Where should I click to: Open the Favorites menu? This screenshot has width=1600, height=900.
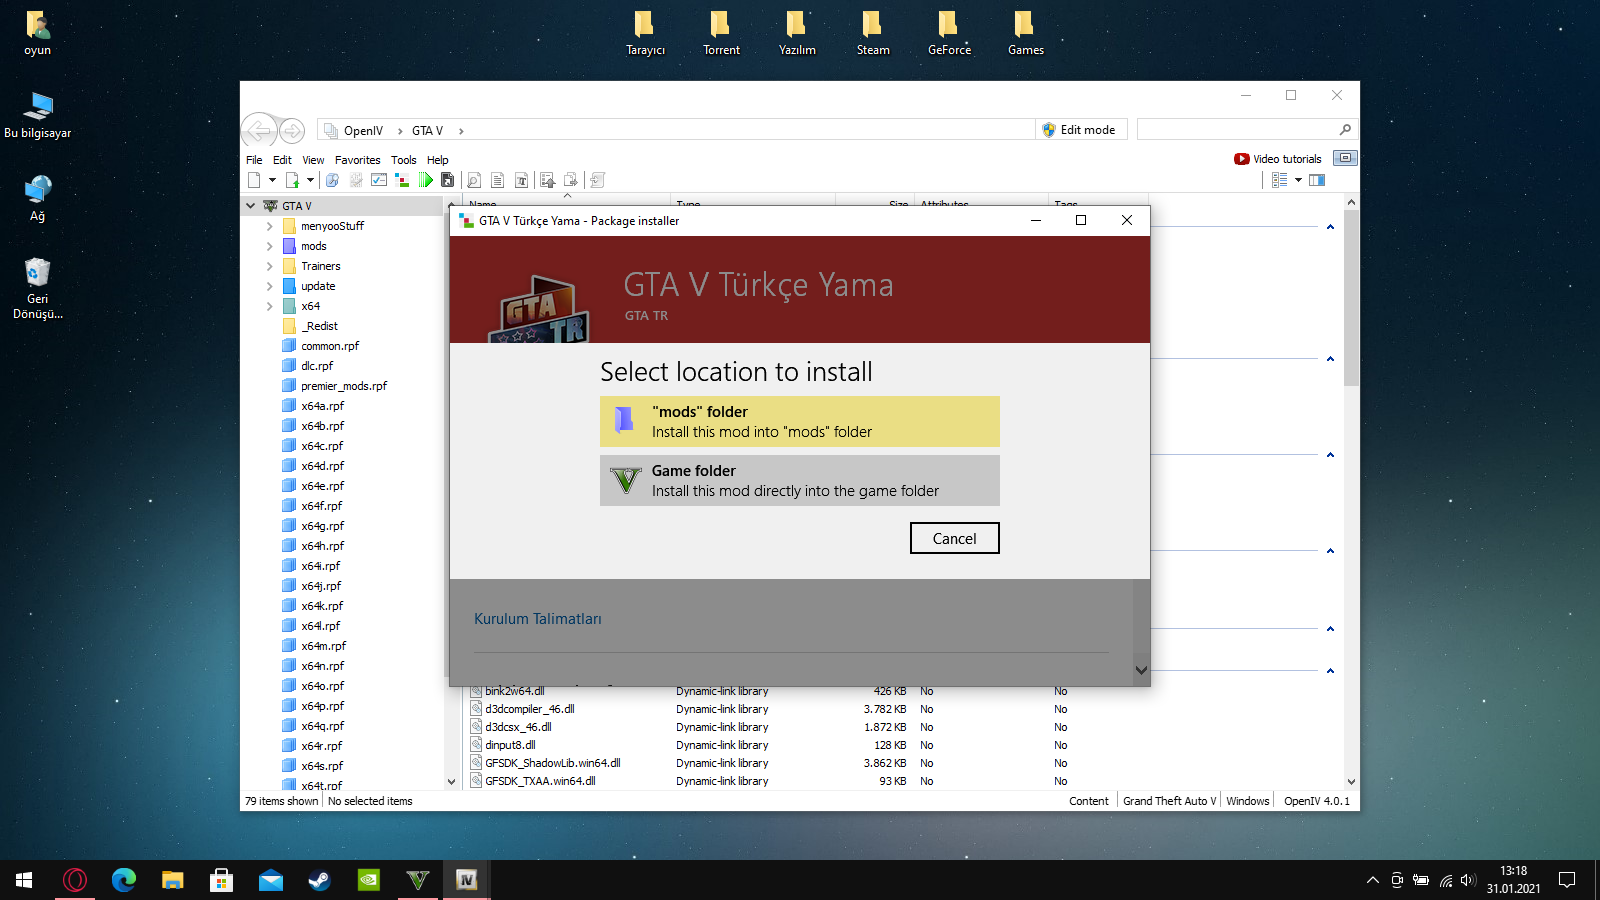pyautogui.click(x=358, y=160)
